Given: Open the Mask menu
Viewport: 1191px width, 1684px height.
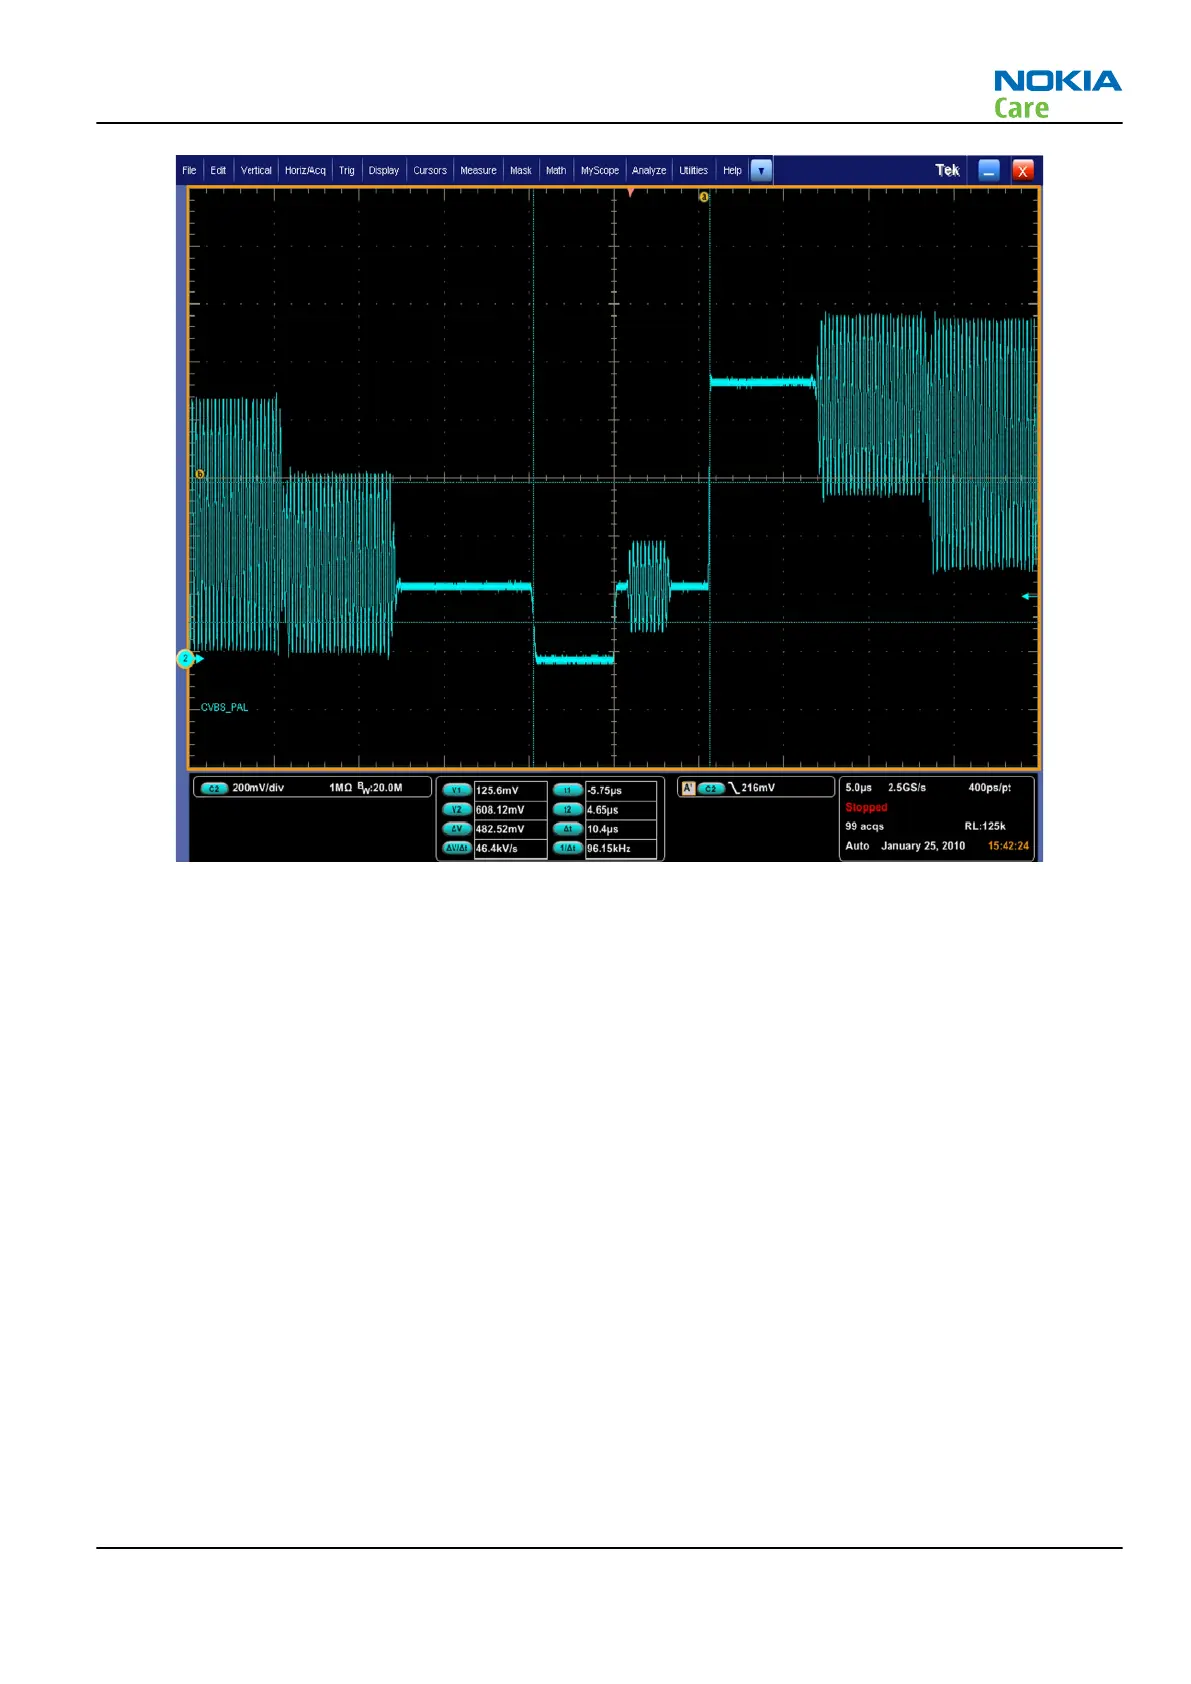Looking at the screenshot, I should pos(521,170).
